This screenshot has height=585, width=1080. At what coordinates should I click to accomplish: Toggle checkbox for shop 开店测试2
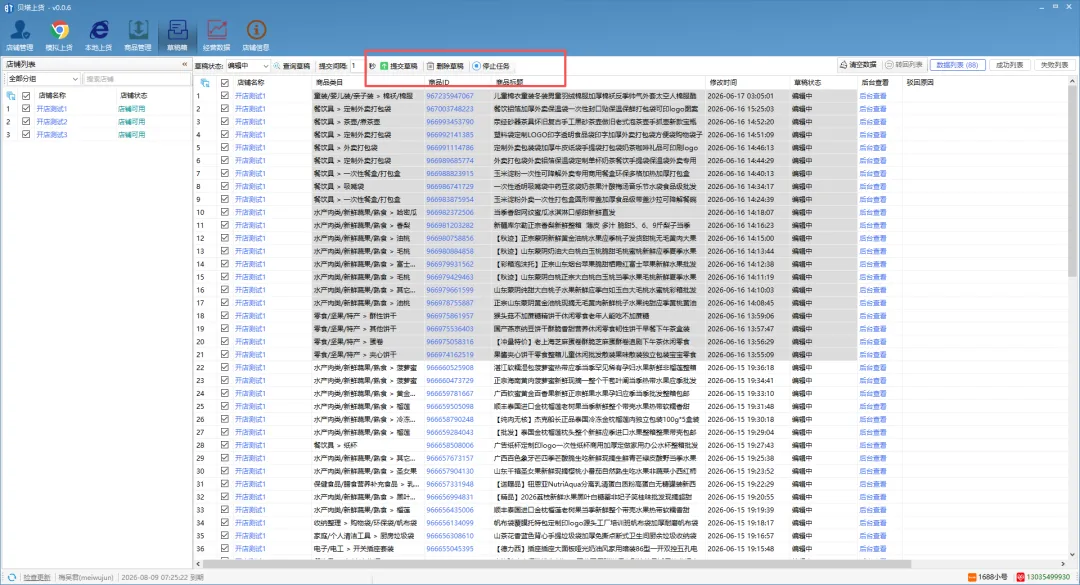click(26, 121)
